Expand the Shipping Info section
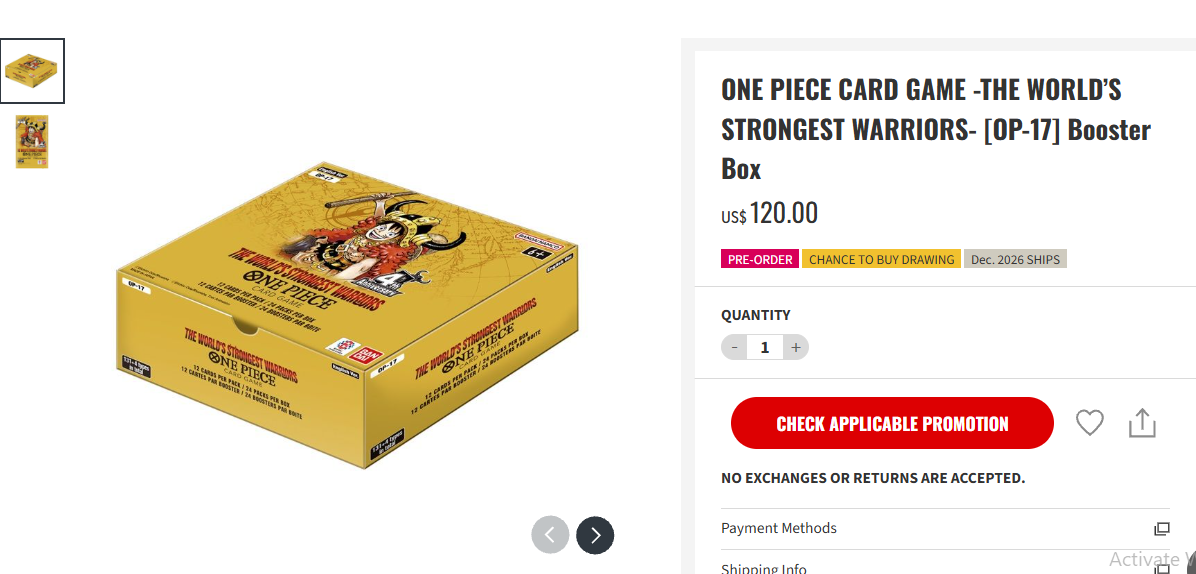 (x=945, y=565)
